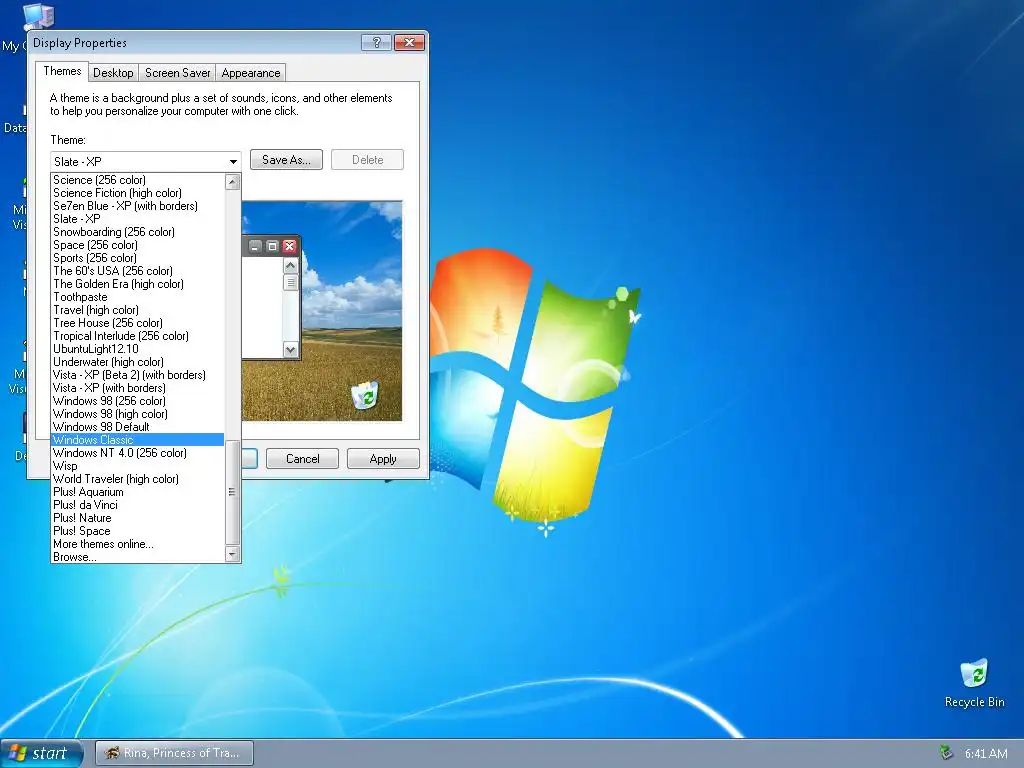
Task: Select Tree House (256 color) theme
Action: coord(138,323)
